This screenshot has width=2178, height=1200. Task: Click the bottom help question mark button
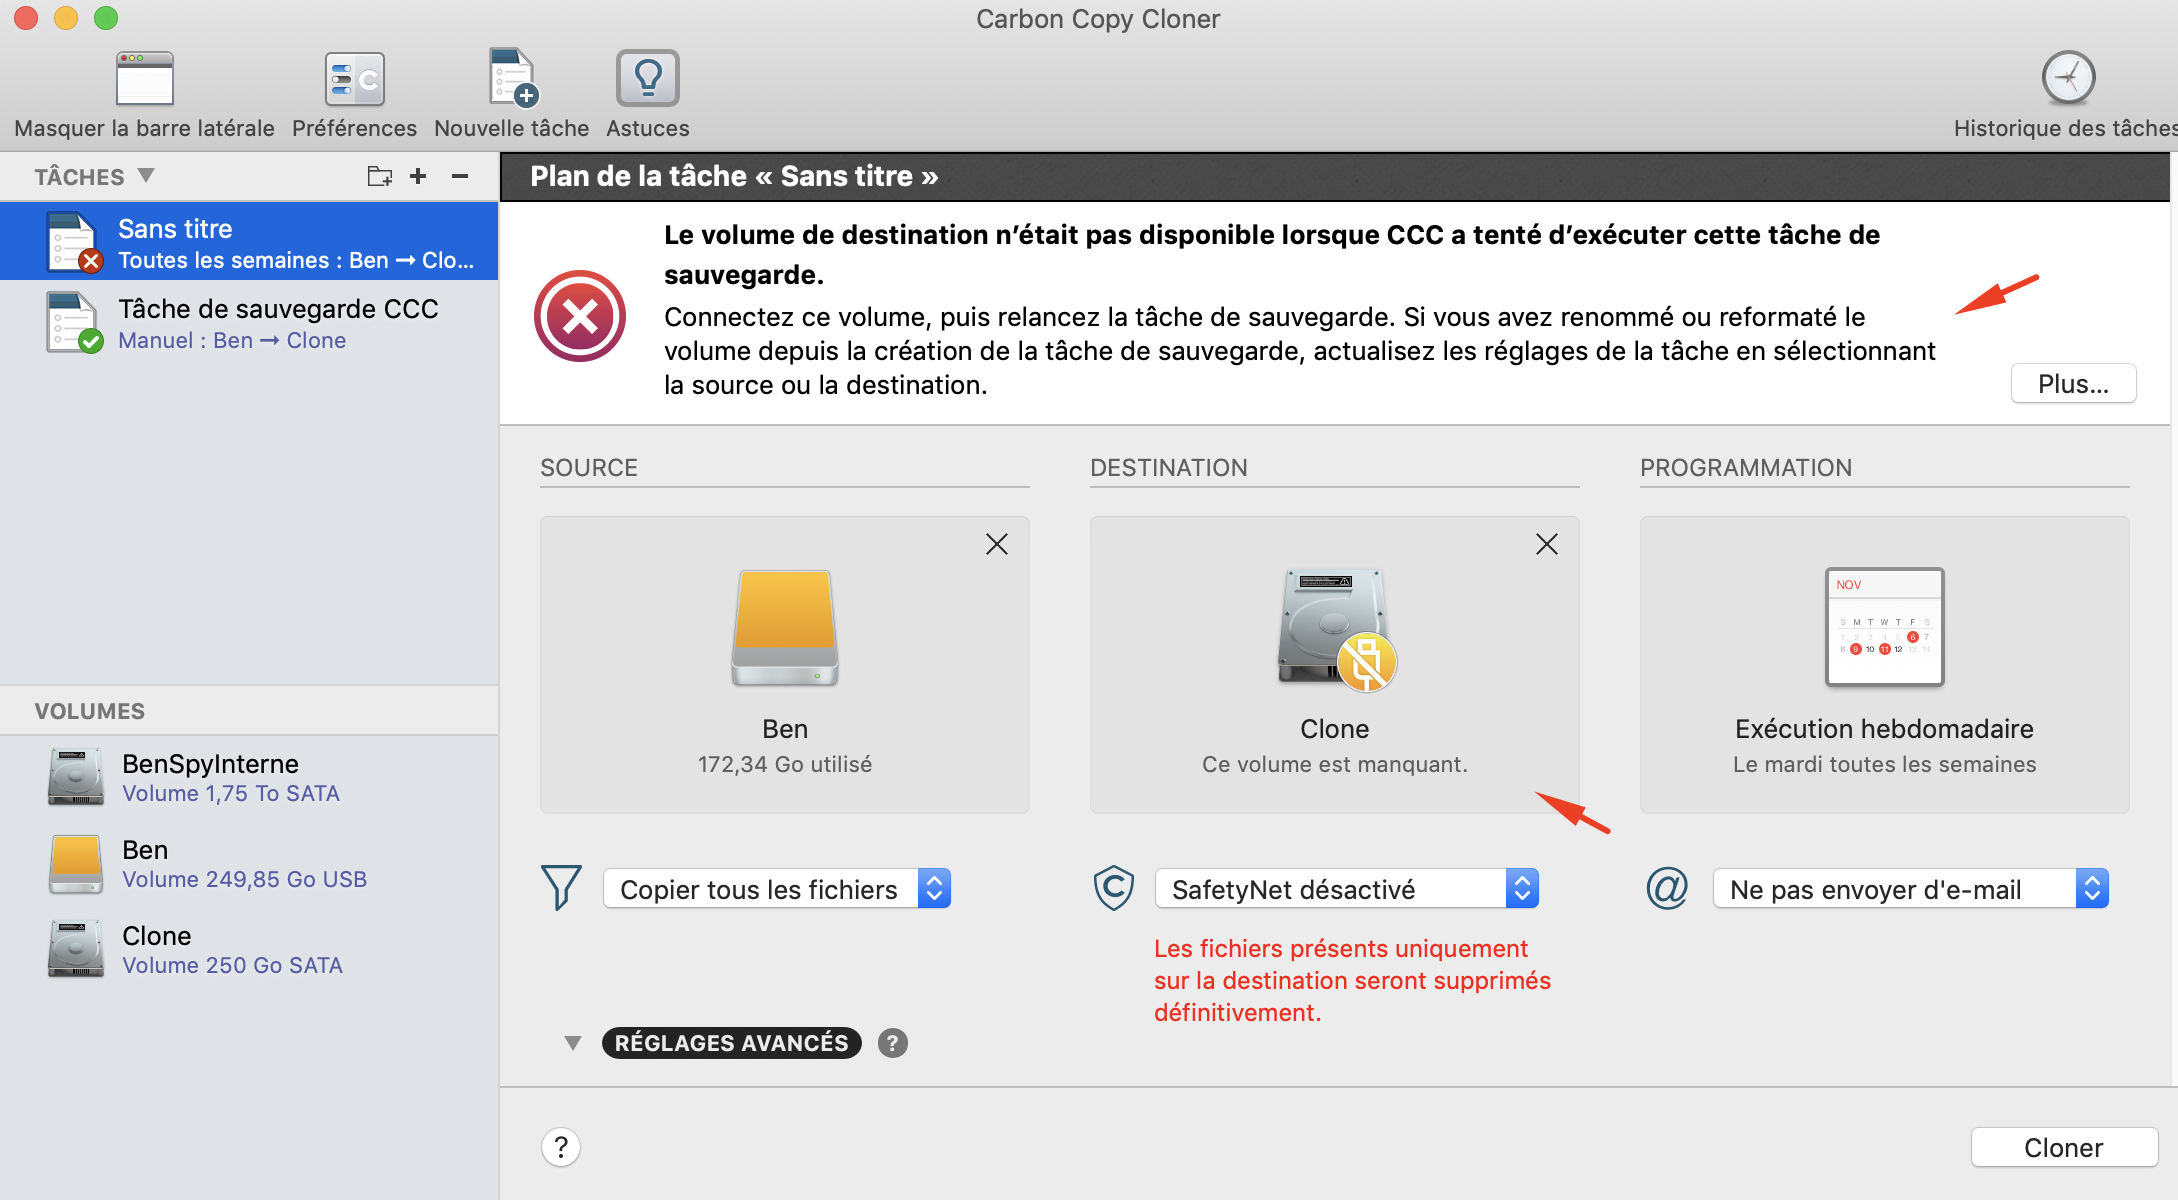coord(561,1147)
